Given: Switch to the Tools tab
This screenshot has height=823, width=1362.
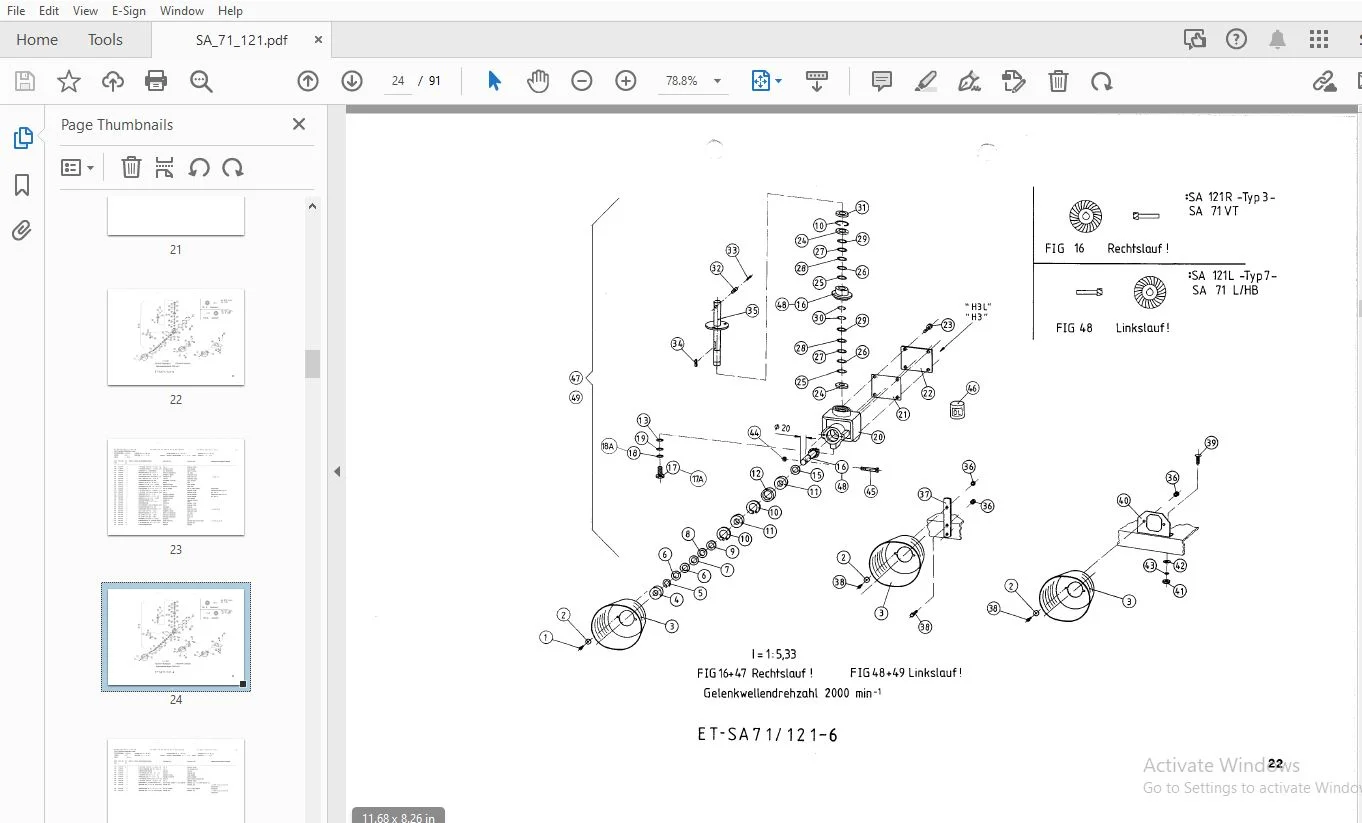Looking at the screenshot, I should pyautogui.click(x=105, y=40).
